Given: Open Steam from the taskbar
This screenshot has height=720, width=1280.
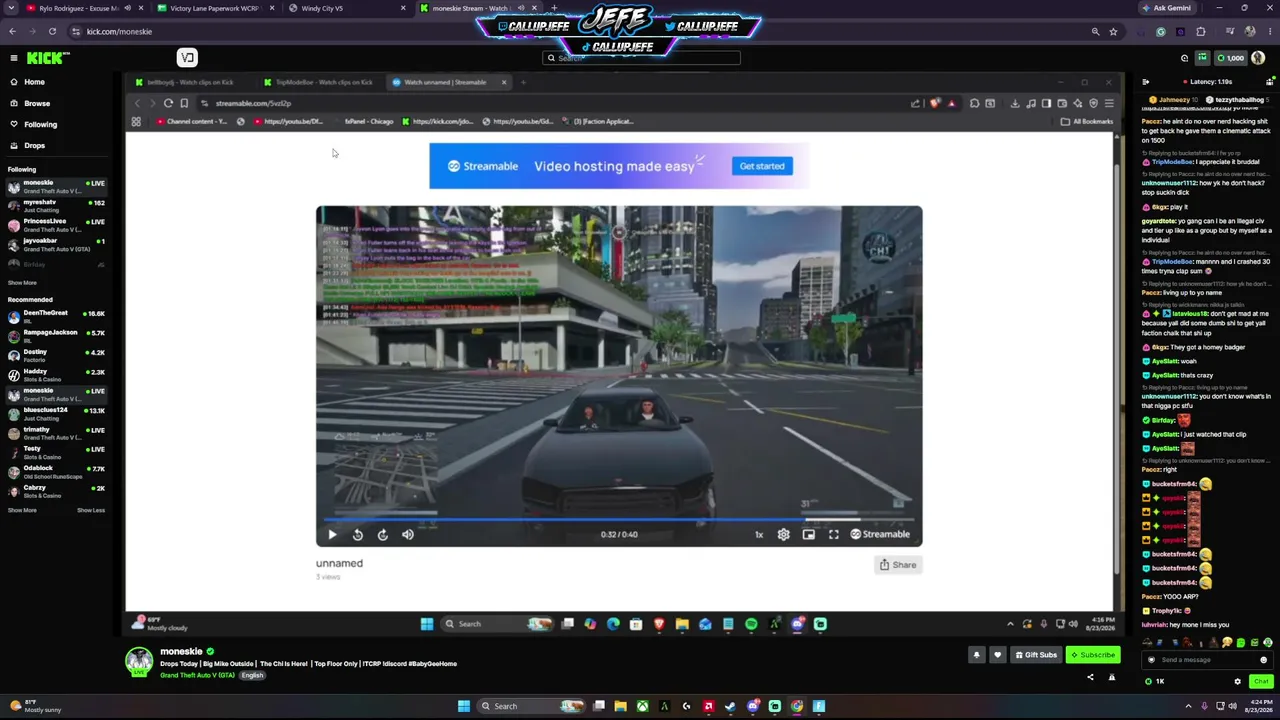Looking at the screenshot, I should click(730, 706).
